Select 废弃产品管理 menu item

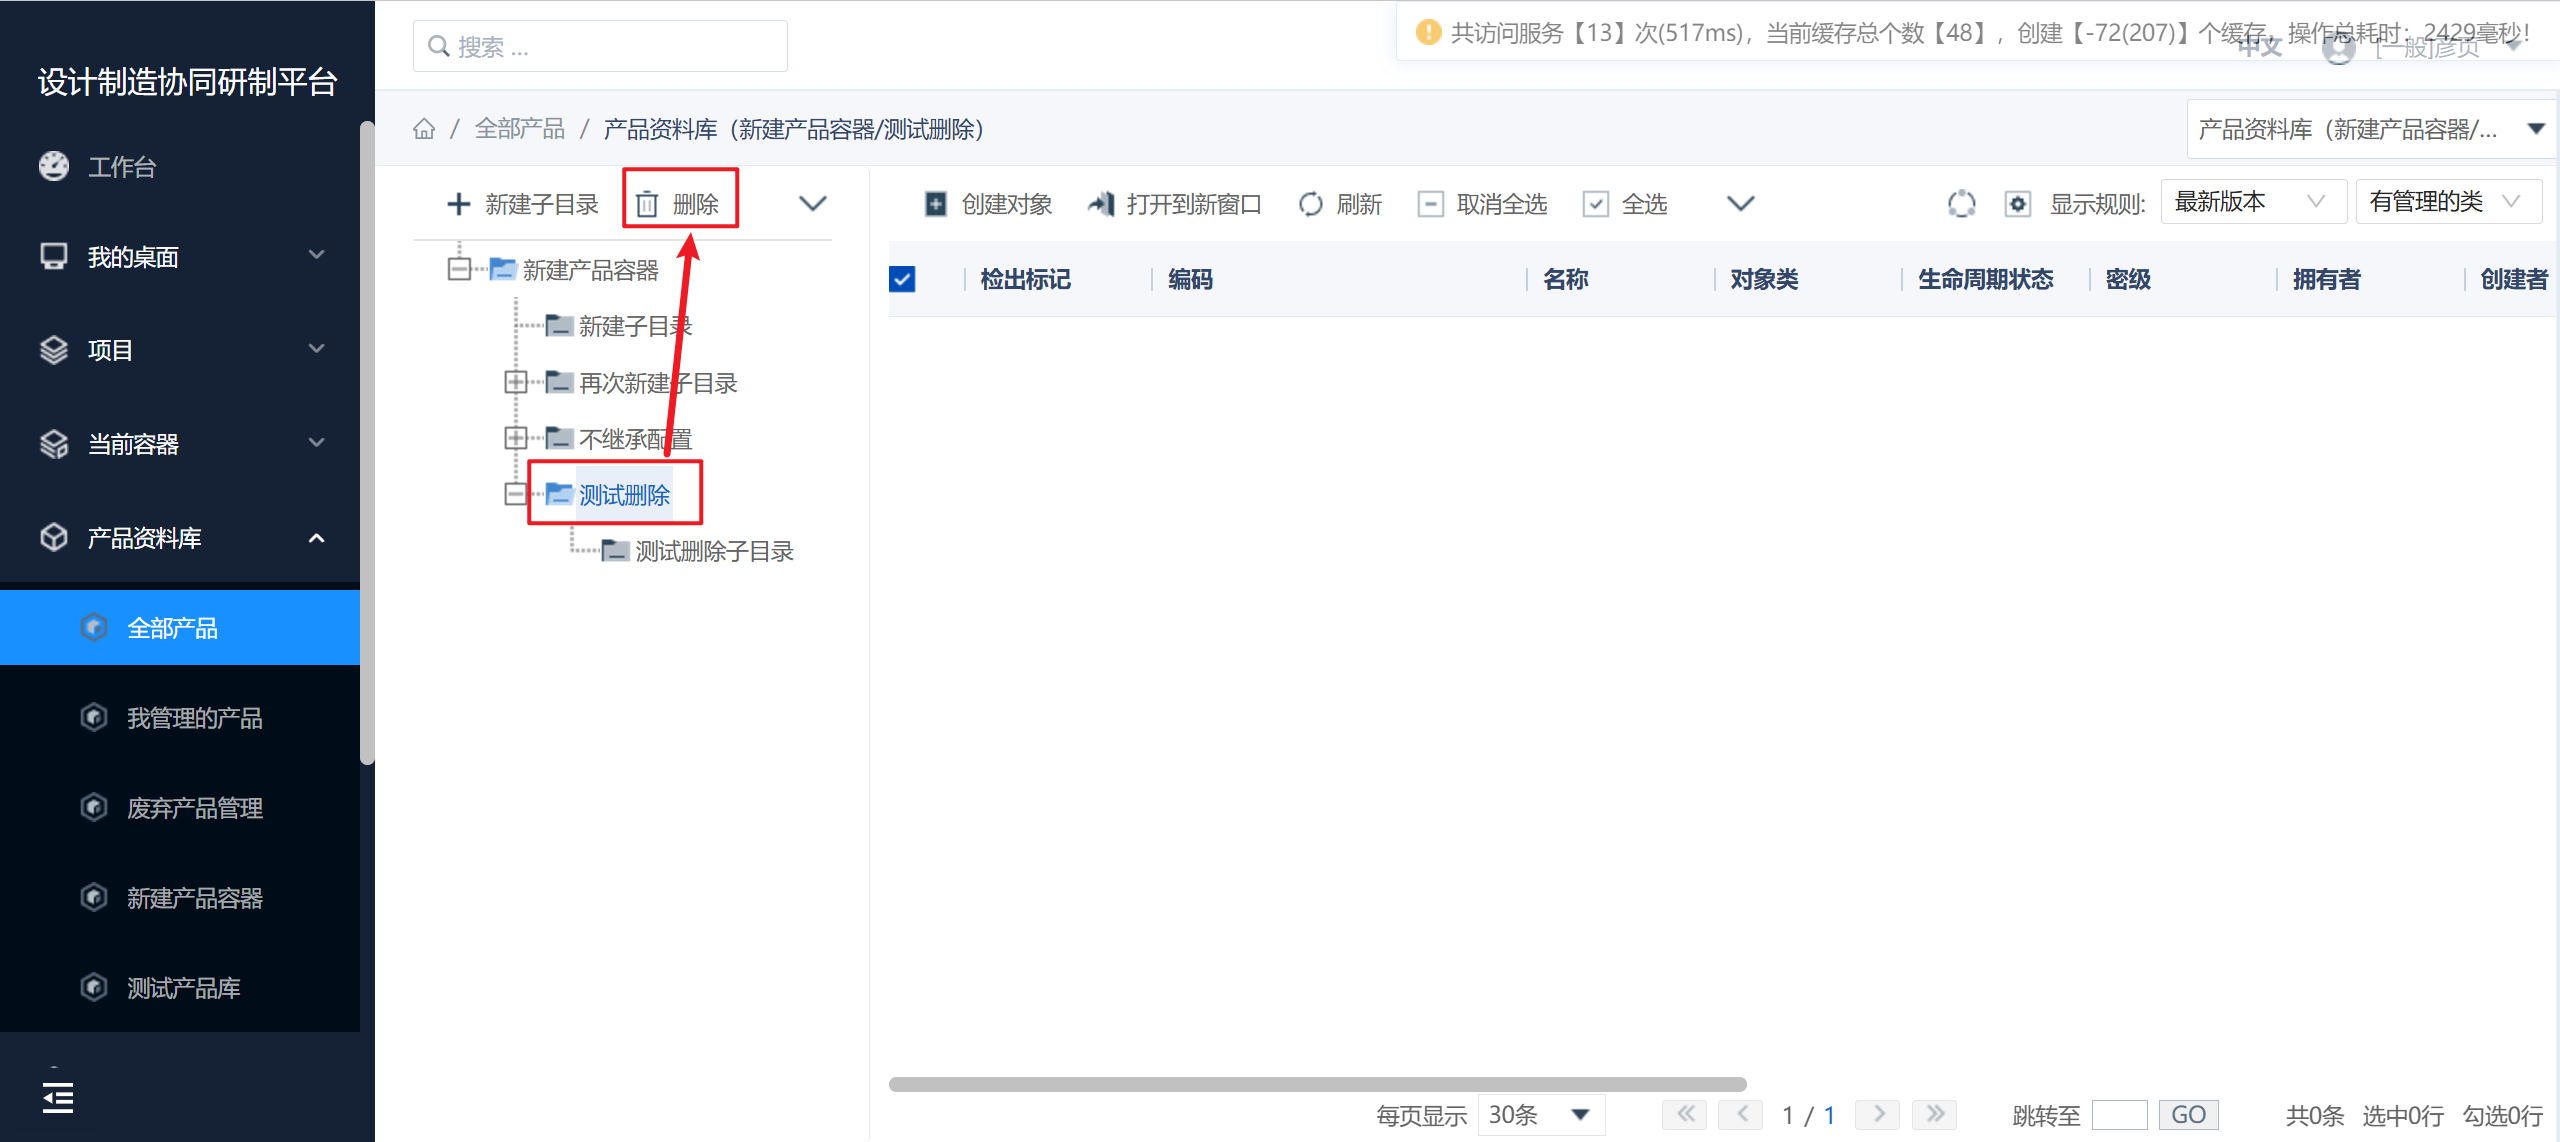pyautogui.click(x=180, y=808)
